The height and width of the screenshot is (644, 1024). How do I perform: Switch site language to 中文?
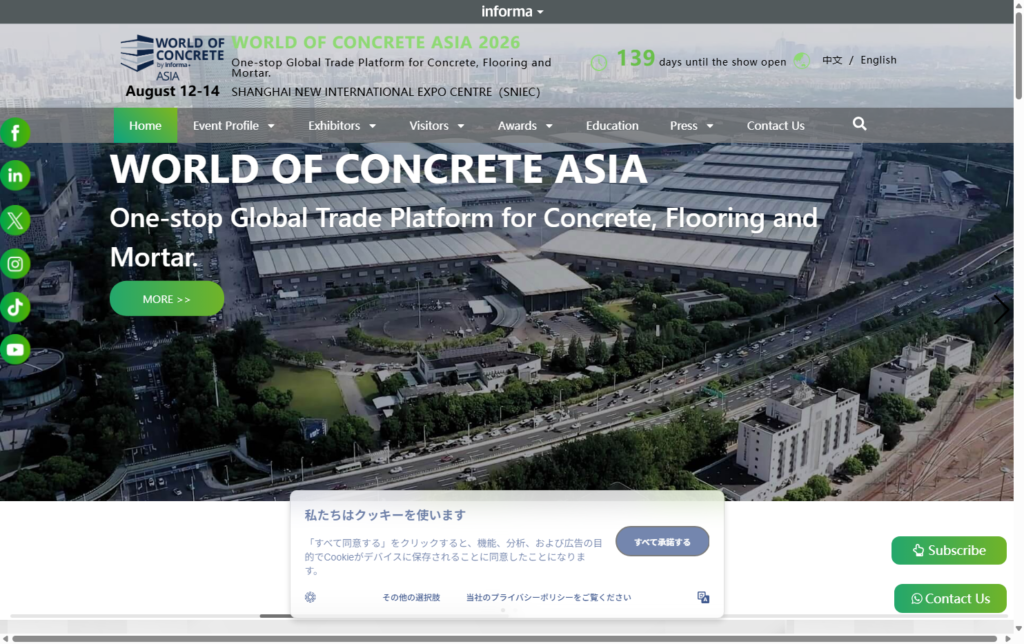click(831, 60)
